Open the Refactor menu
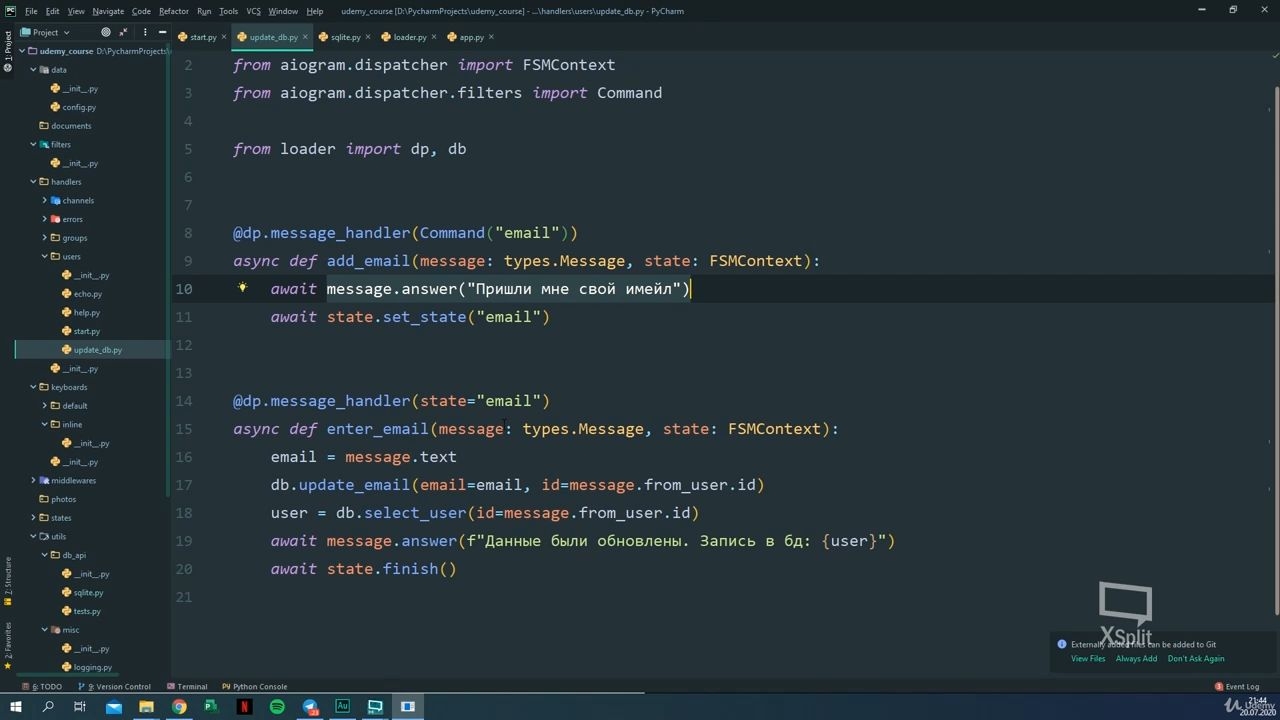1280x720 pixels. pyautogui.click(x=174, y=11)
